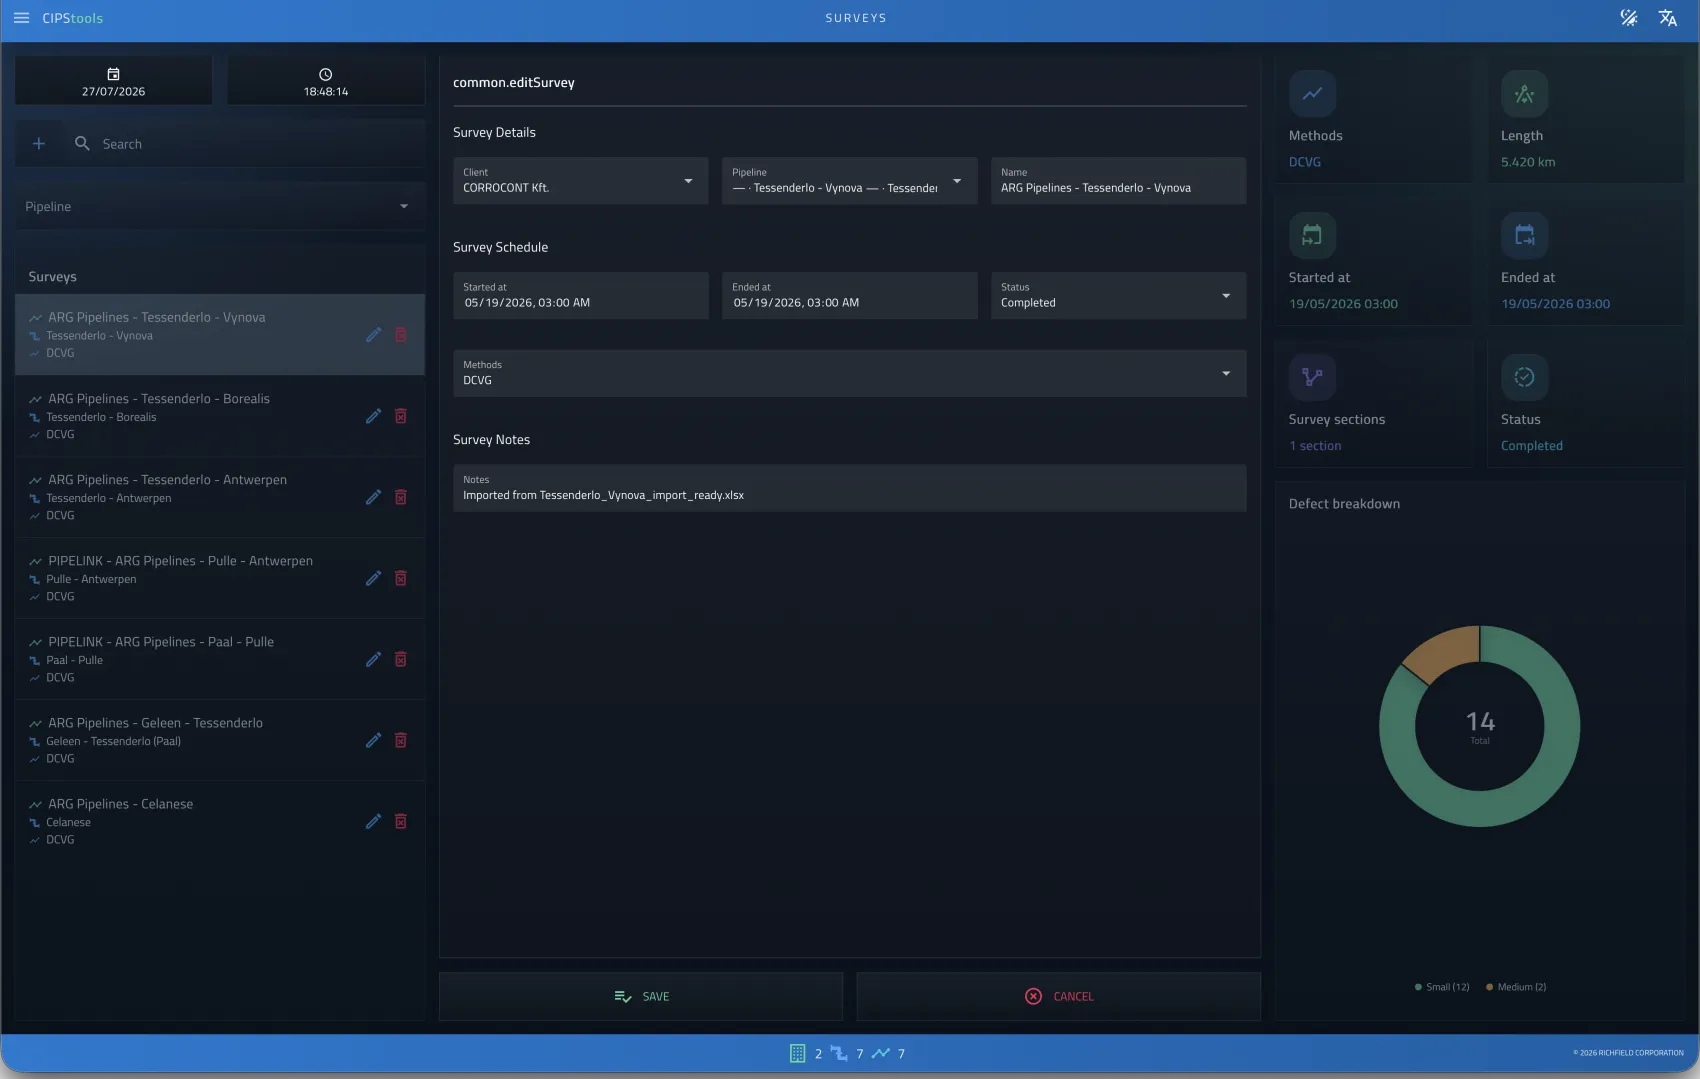Click the clock time icon

(x=325, y=74)
